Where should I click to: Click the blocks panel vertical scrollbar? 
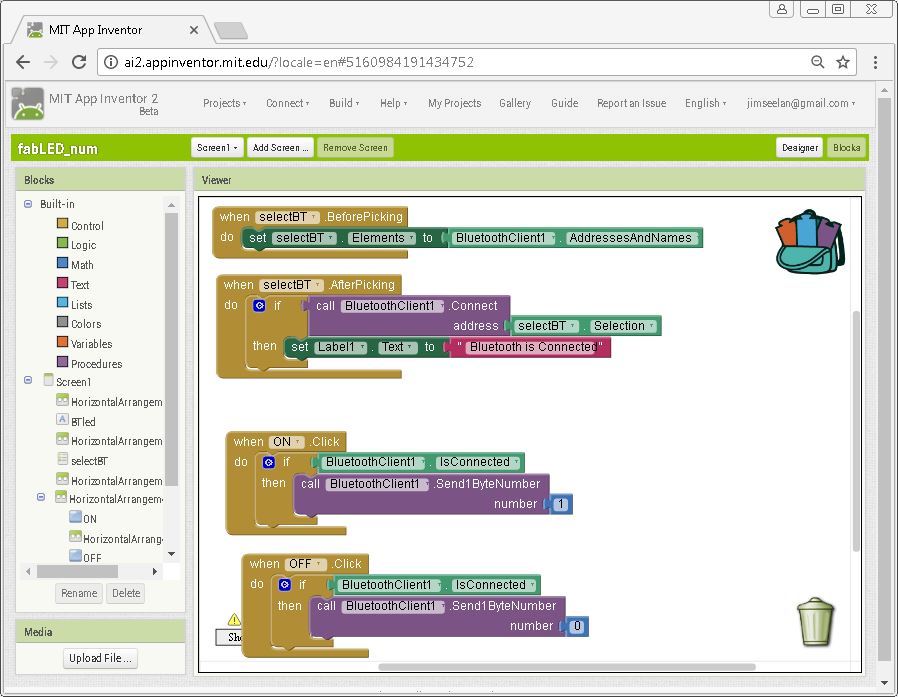tap(171, 349)
